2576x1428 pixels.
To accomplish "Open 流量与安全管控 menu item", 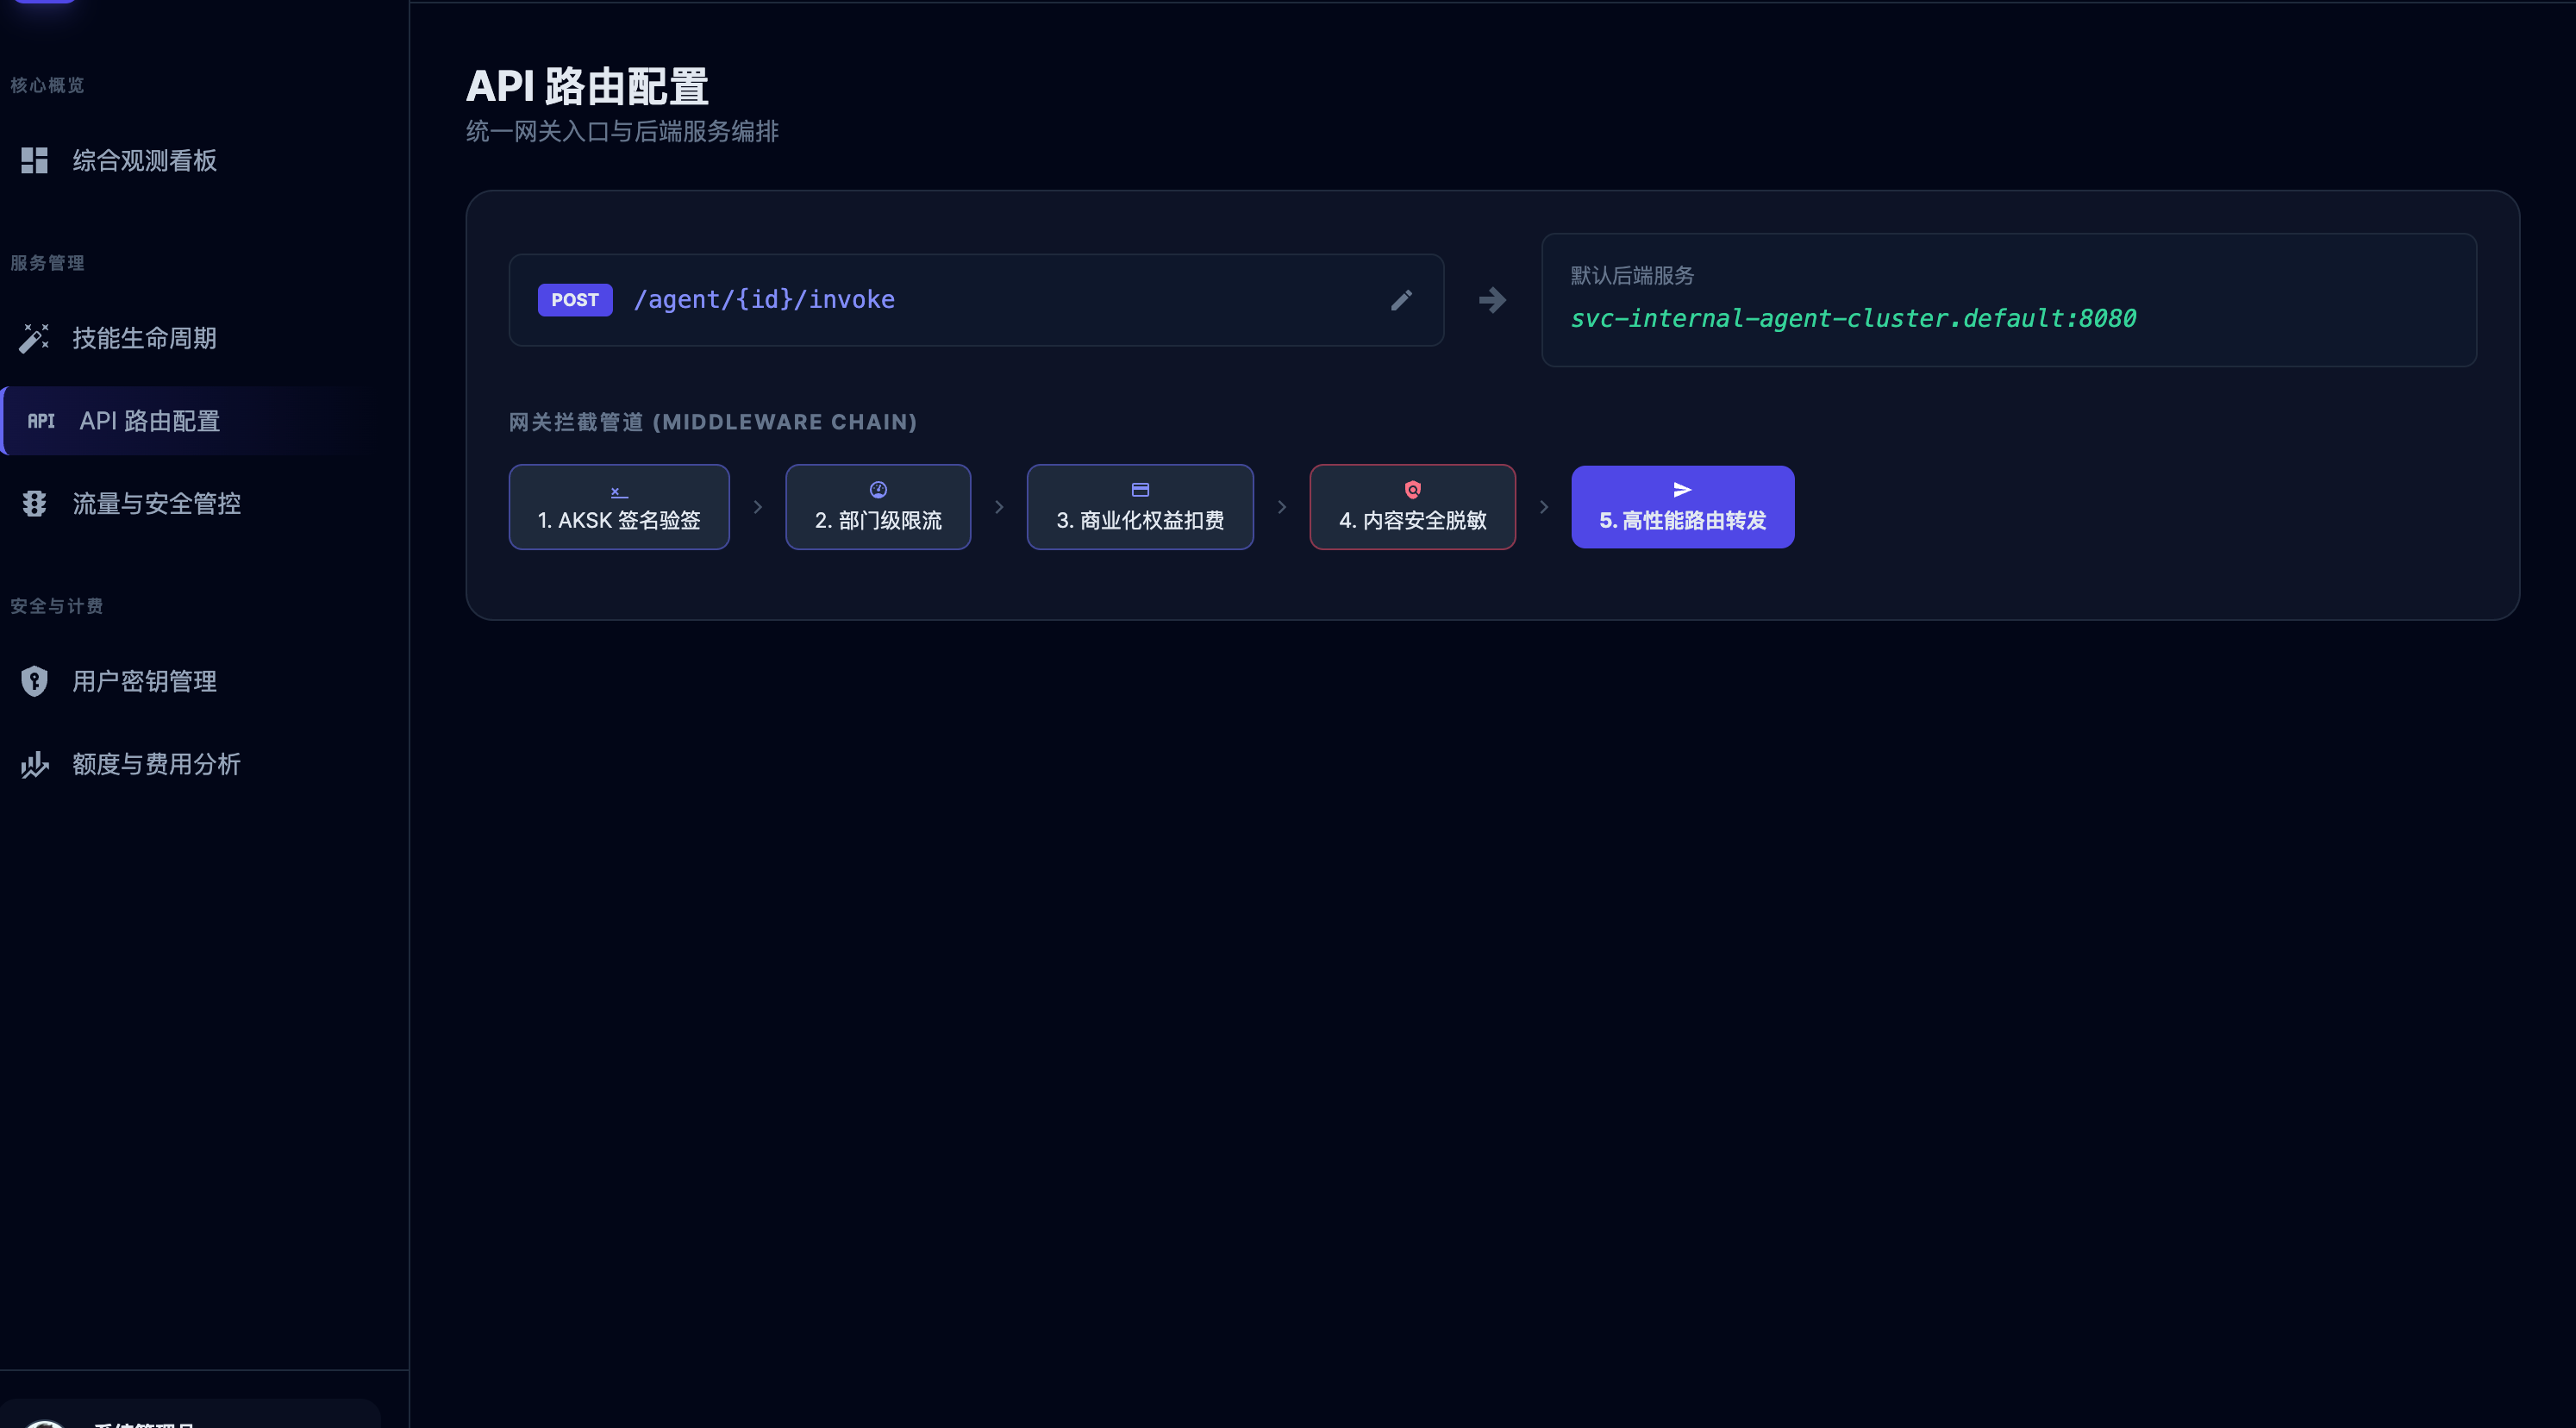I will [x=156, y=503].
